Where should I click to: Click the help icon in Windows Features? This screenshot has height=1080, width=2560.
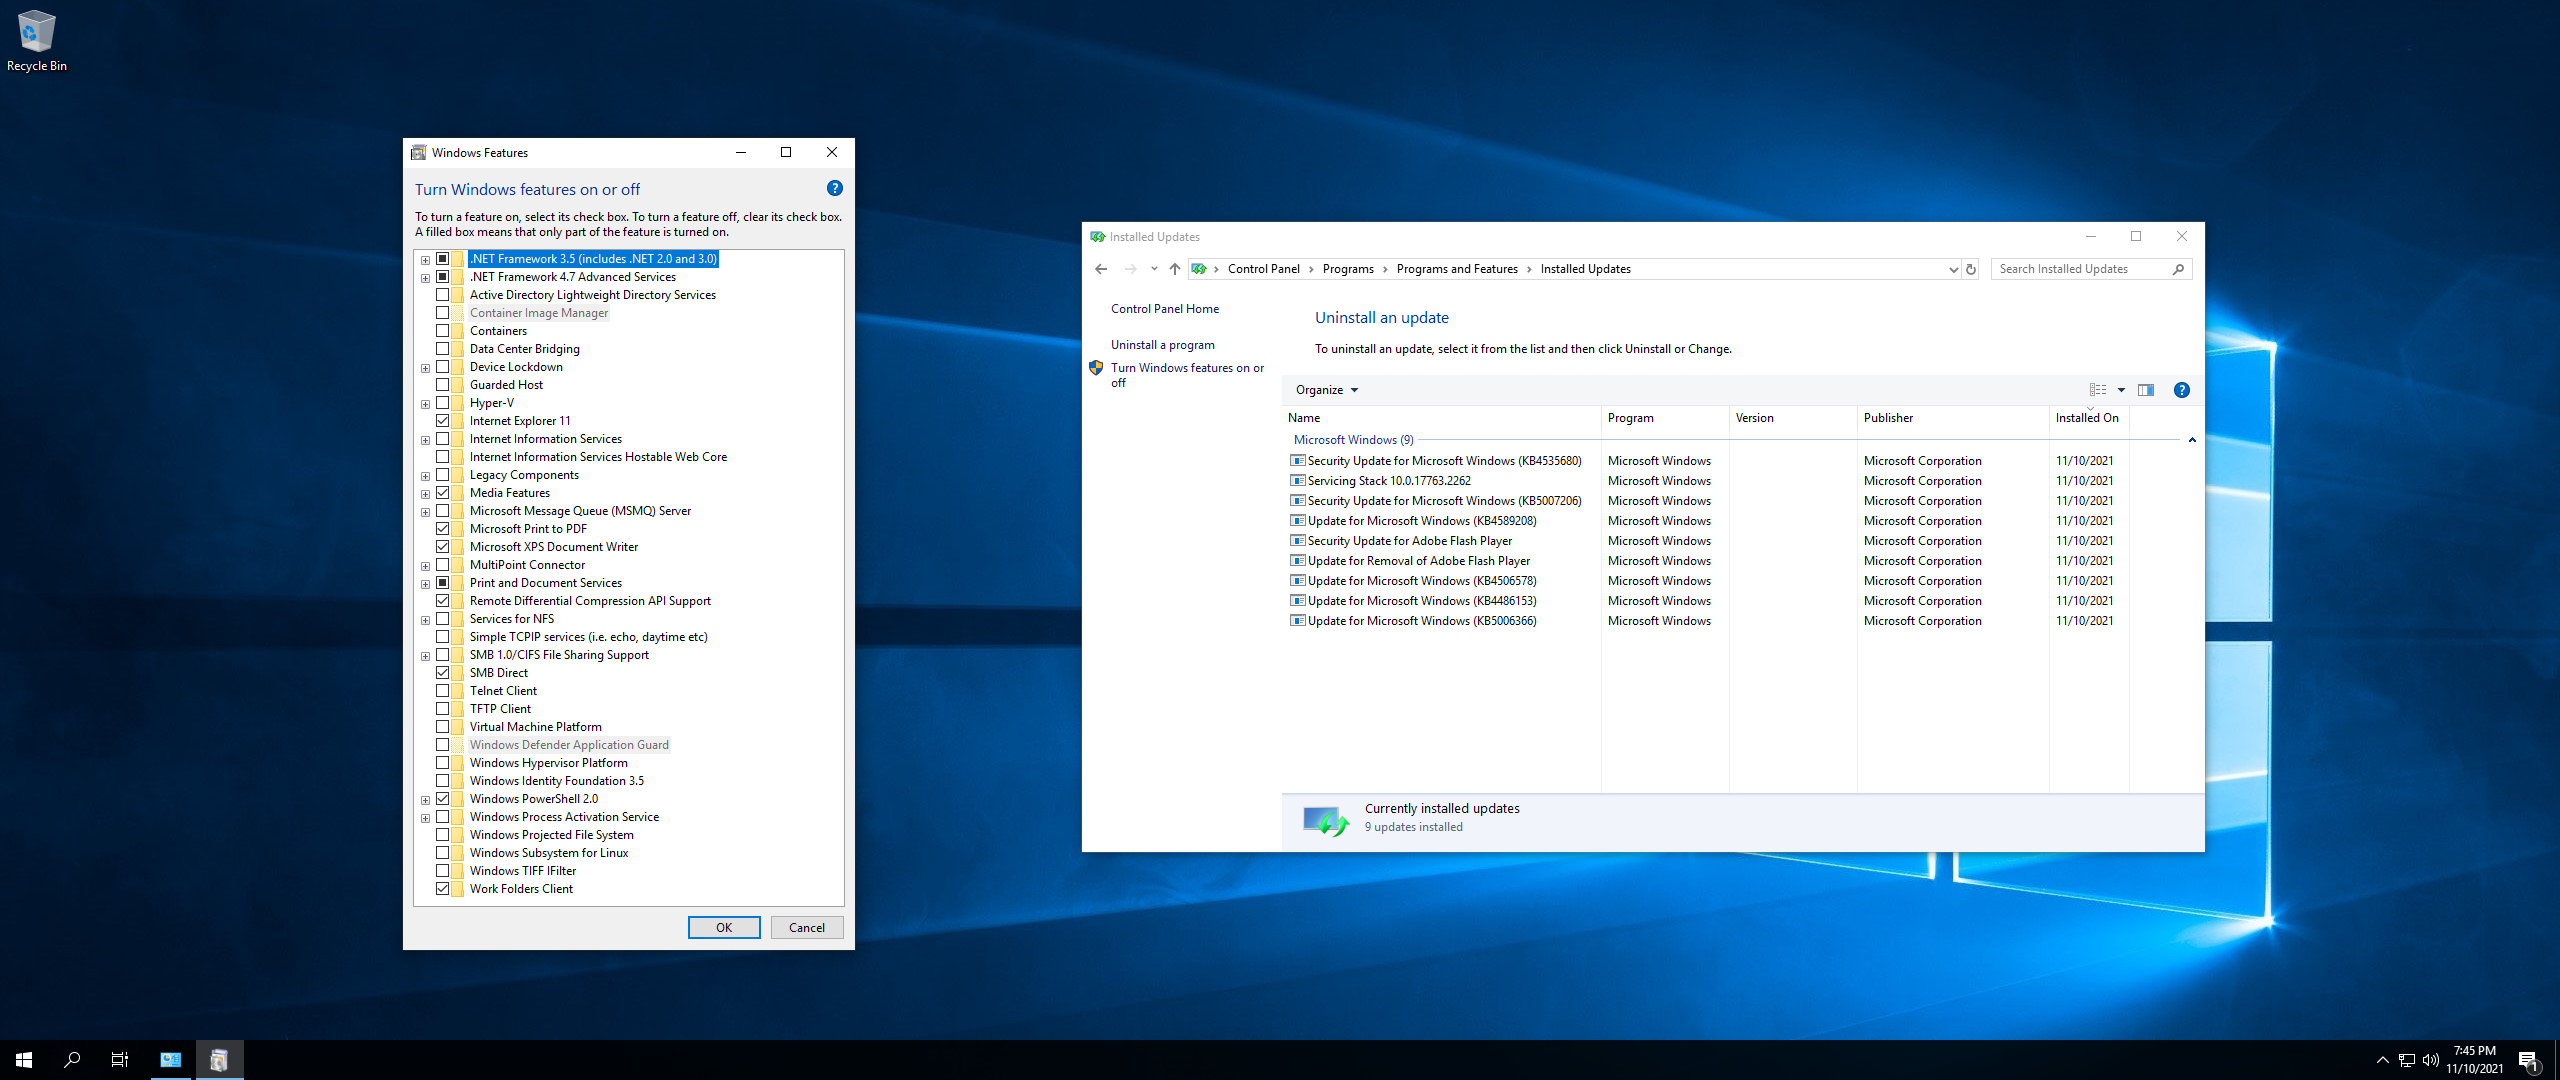(x=835, y=188)
